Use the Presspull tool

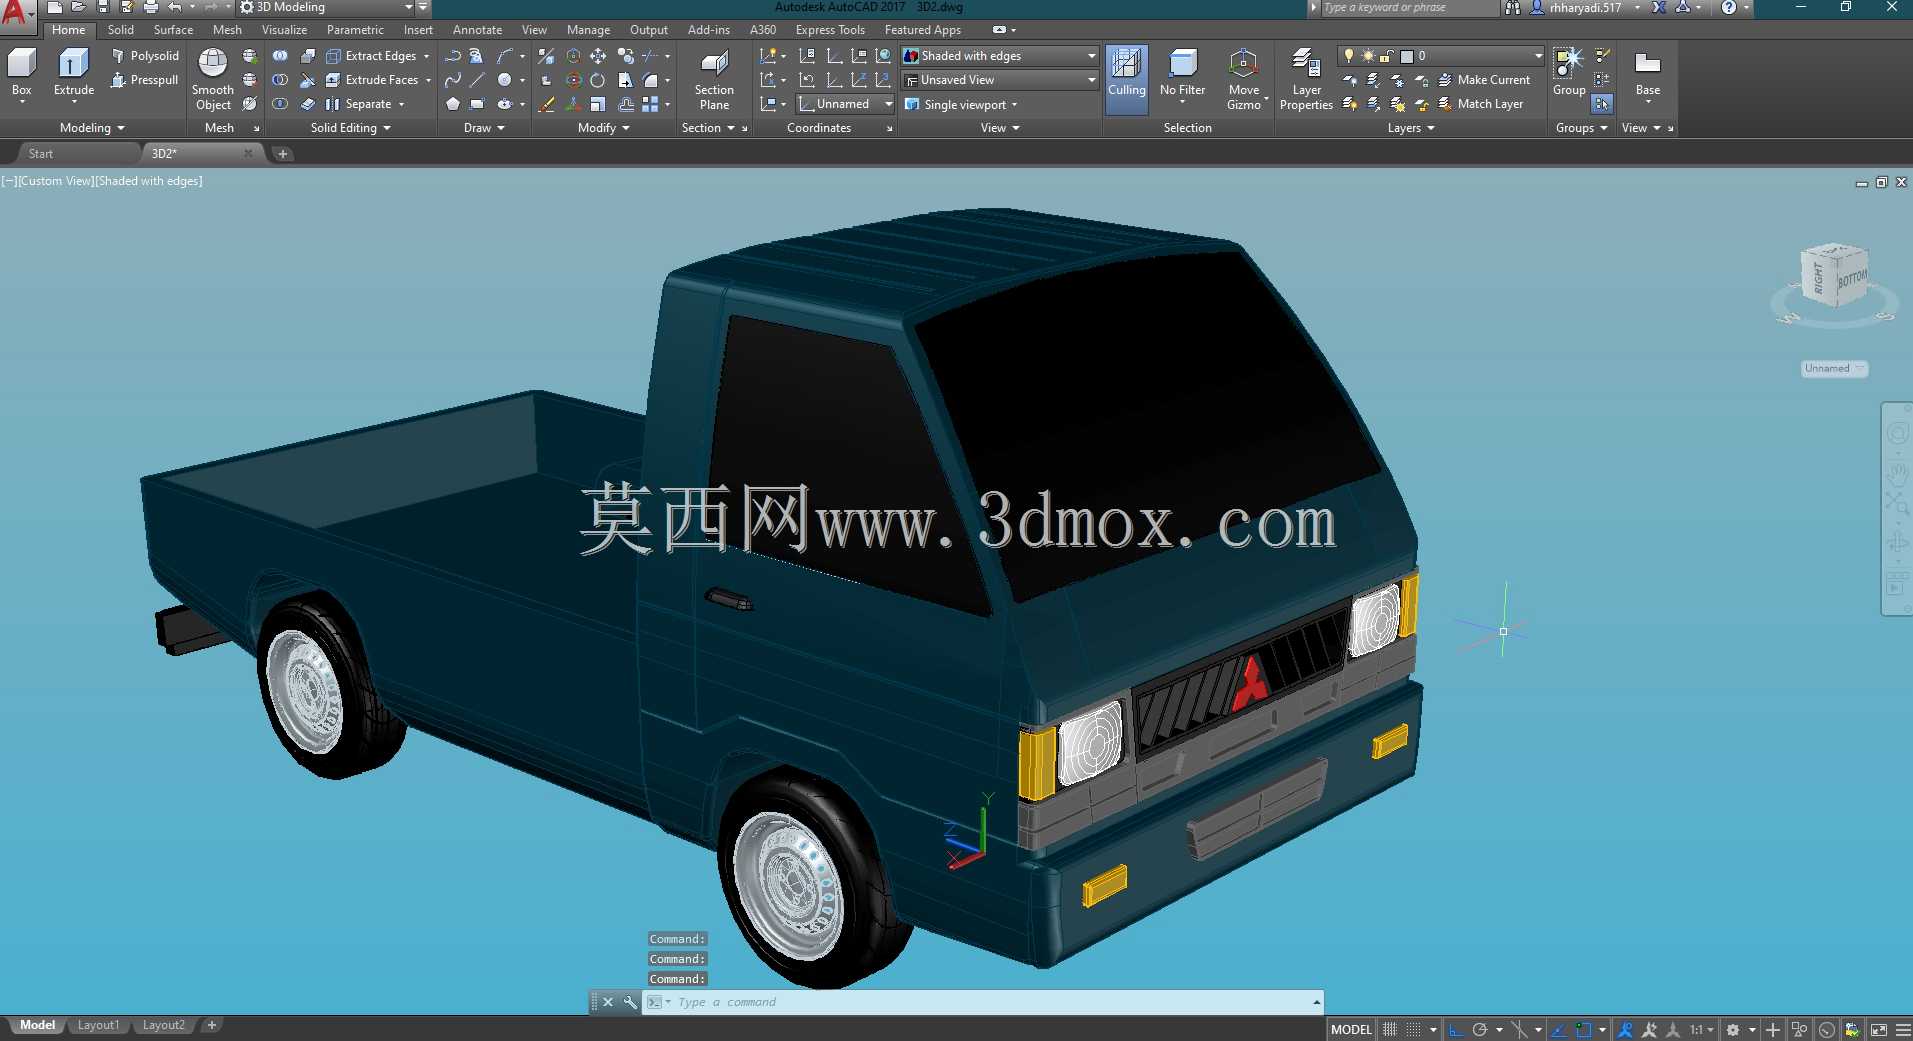pos(145,80)
